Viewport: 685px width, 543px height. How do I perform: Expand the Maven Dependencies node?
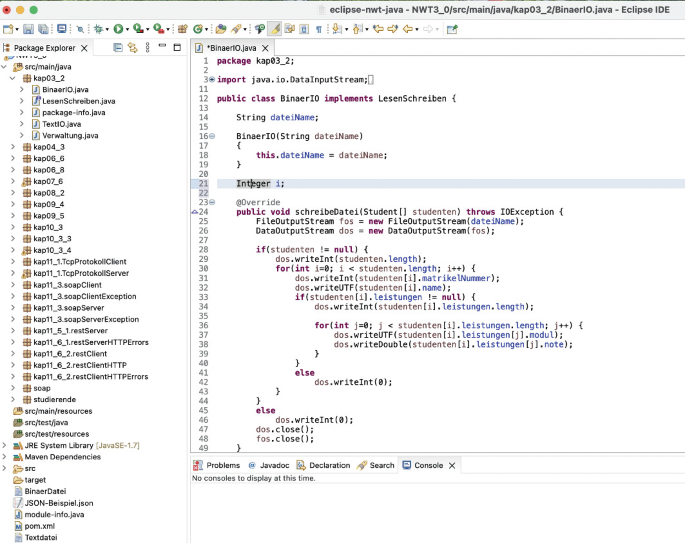(x=5, y=457)
